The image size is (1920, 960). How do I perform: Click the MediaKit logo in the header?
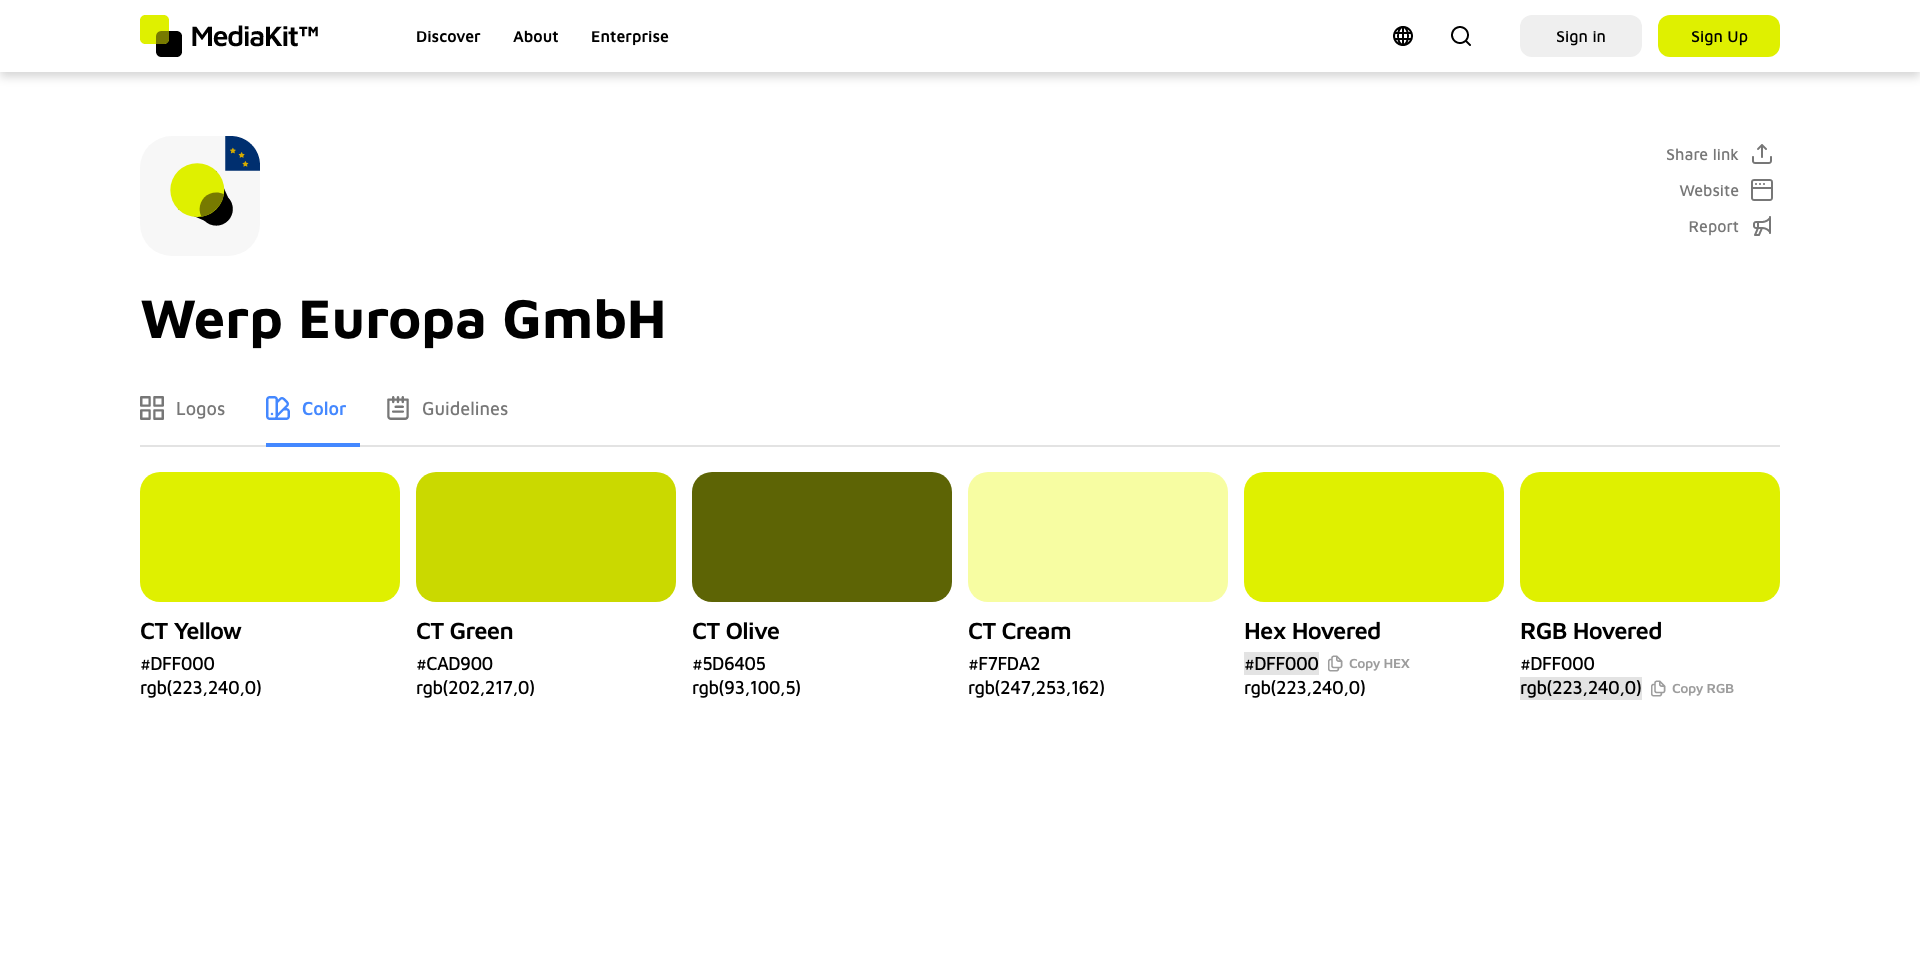click(229, 36)
